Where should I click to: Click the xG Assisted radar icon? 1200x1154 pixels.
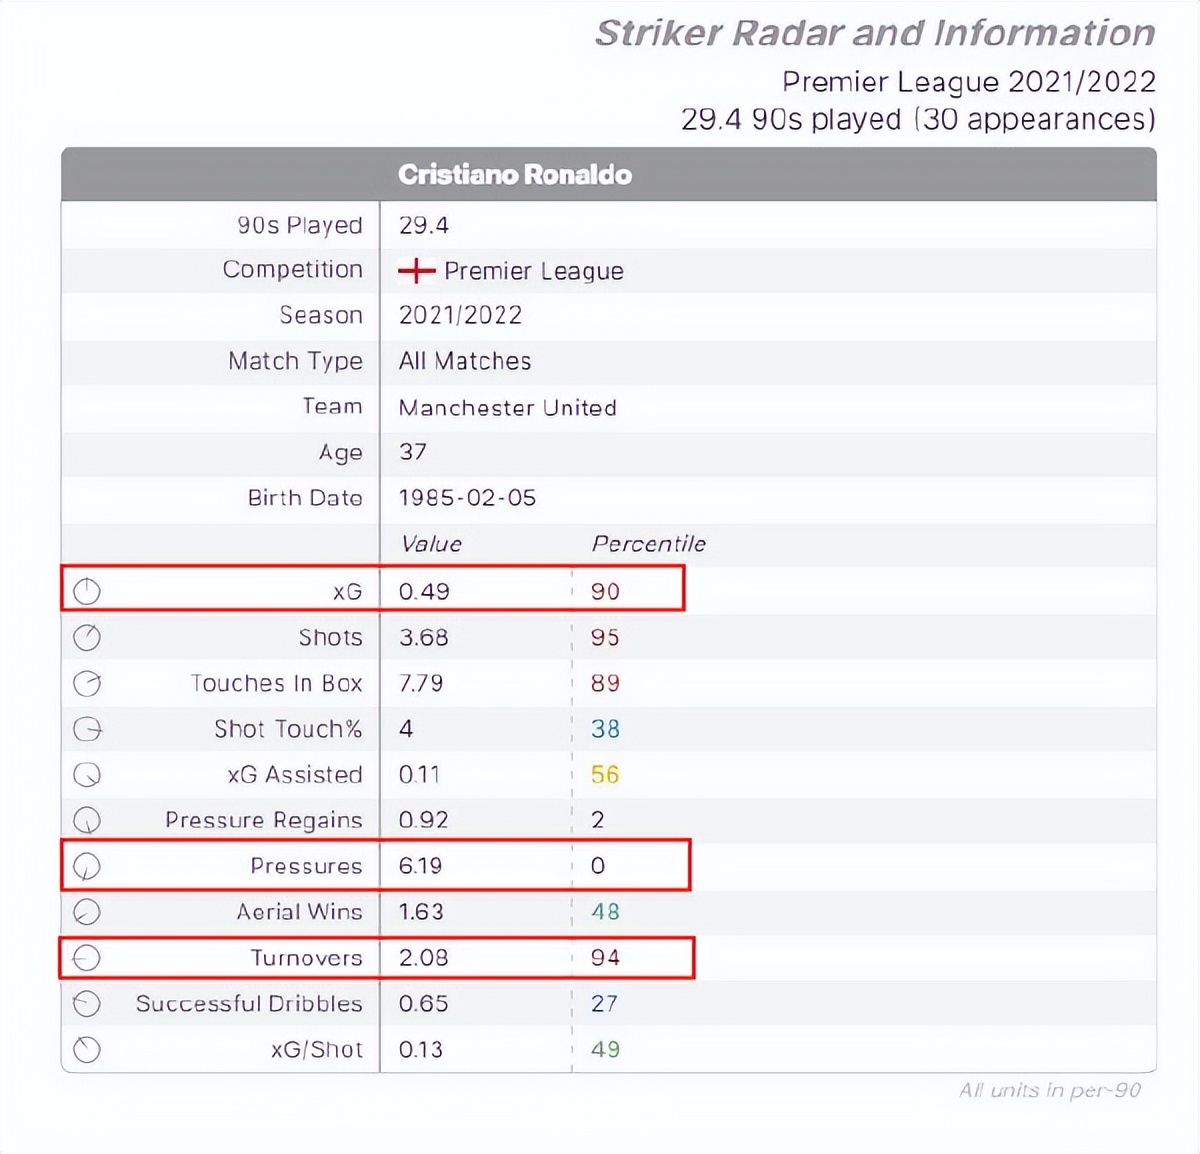click(x=87, y=775)
